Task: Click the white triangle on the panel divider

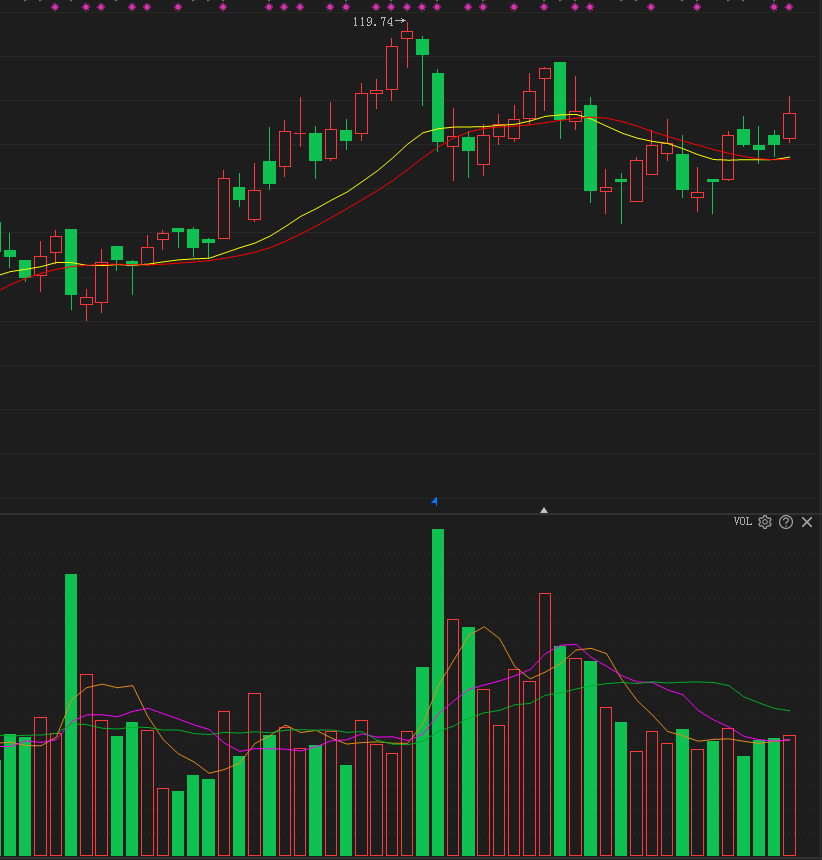Action: [x=544, y=510]
